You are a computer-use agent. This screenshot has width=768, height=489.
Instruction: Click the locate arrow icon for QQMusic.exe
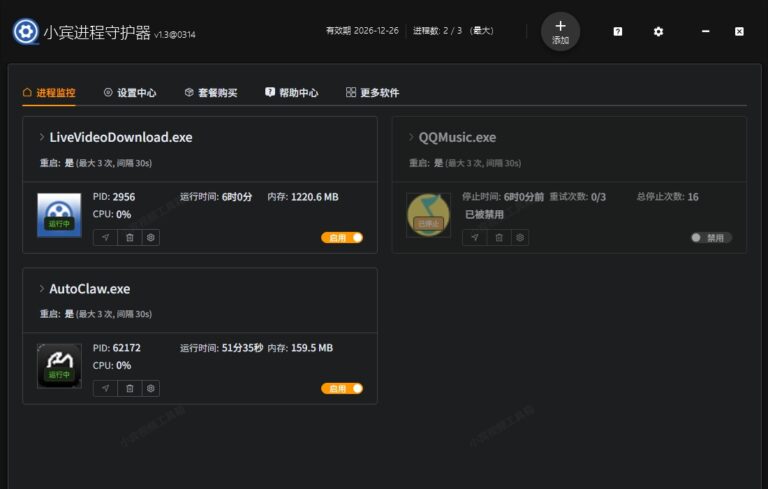475,238
